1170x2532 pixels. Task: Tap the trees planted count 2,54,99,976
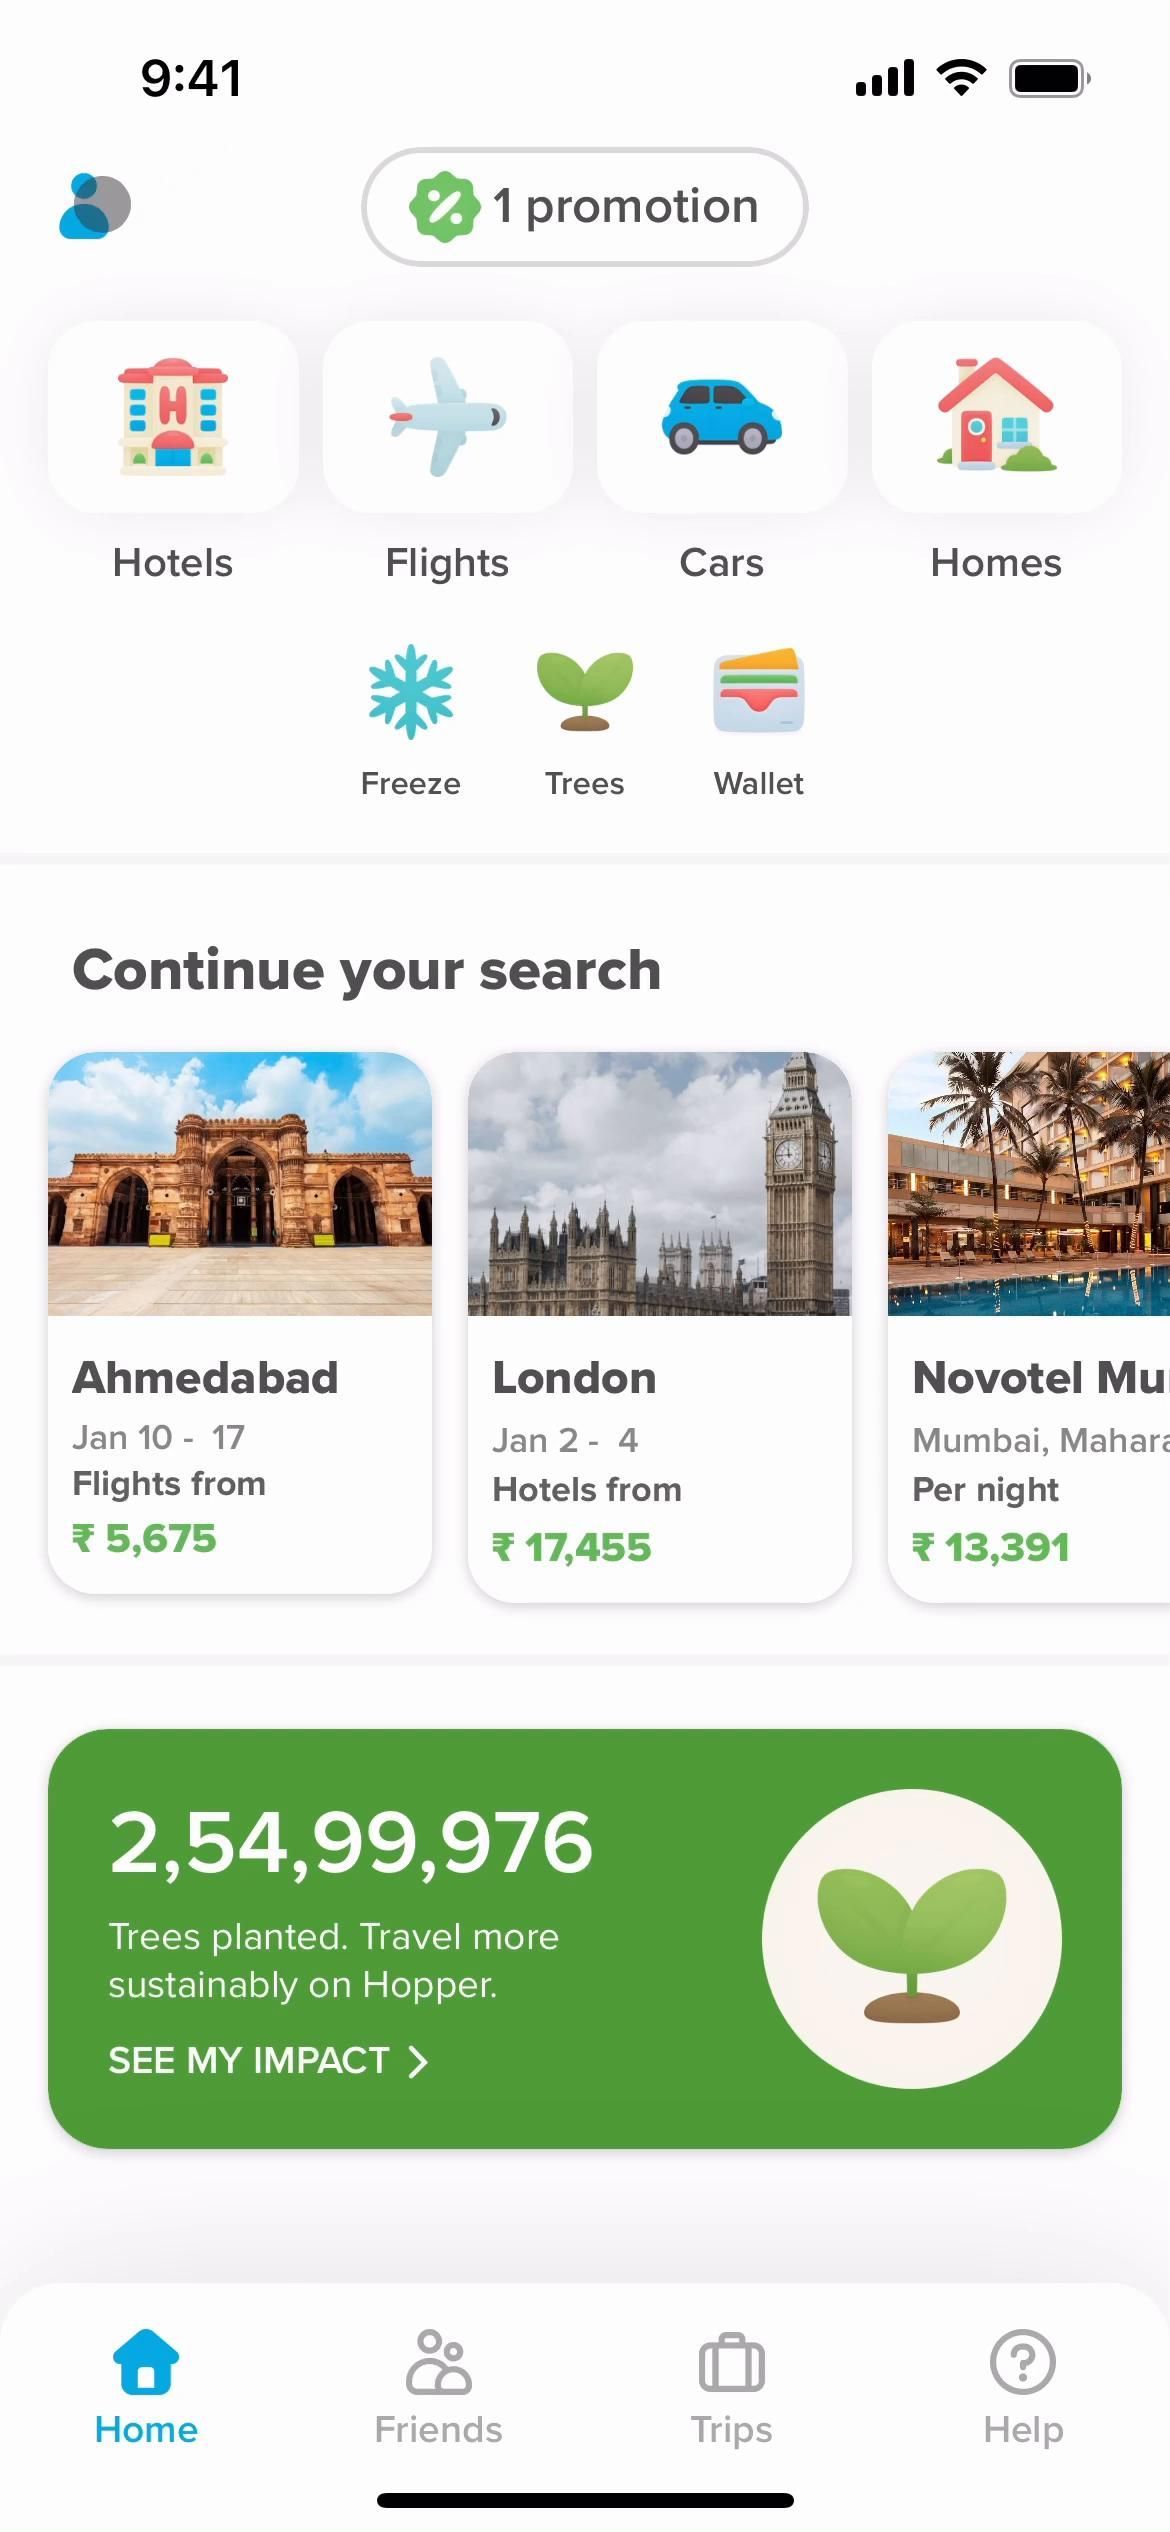point(351,1843)
